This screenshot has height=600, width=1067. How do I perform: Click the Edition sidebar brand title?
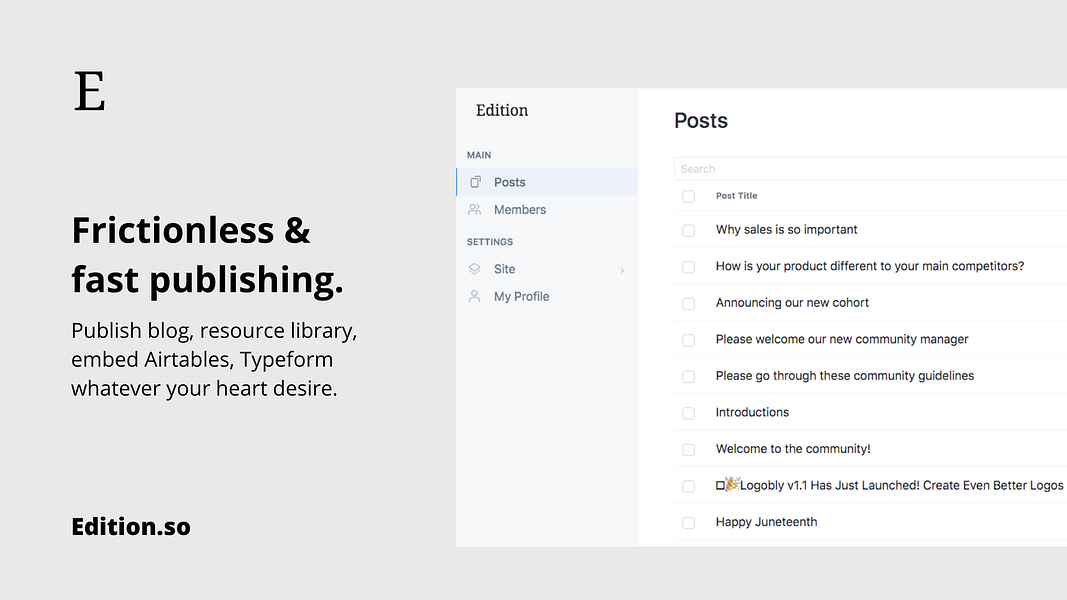pyautogui.click(x=502, y=111)
